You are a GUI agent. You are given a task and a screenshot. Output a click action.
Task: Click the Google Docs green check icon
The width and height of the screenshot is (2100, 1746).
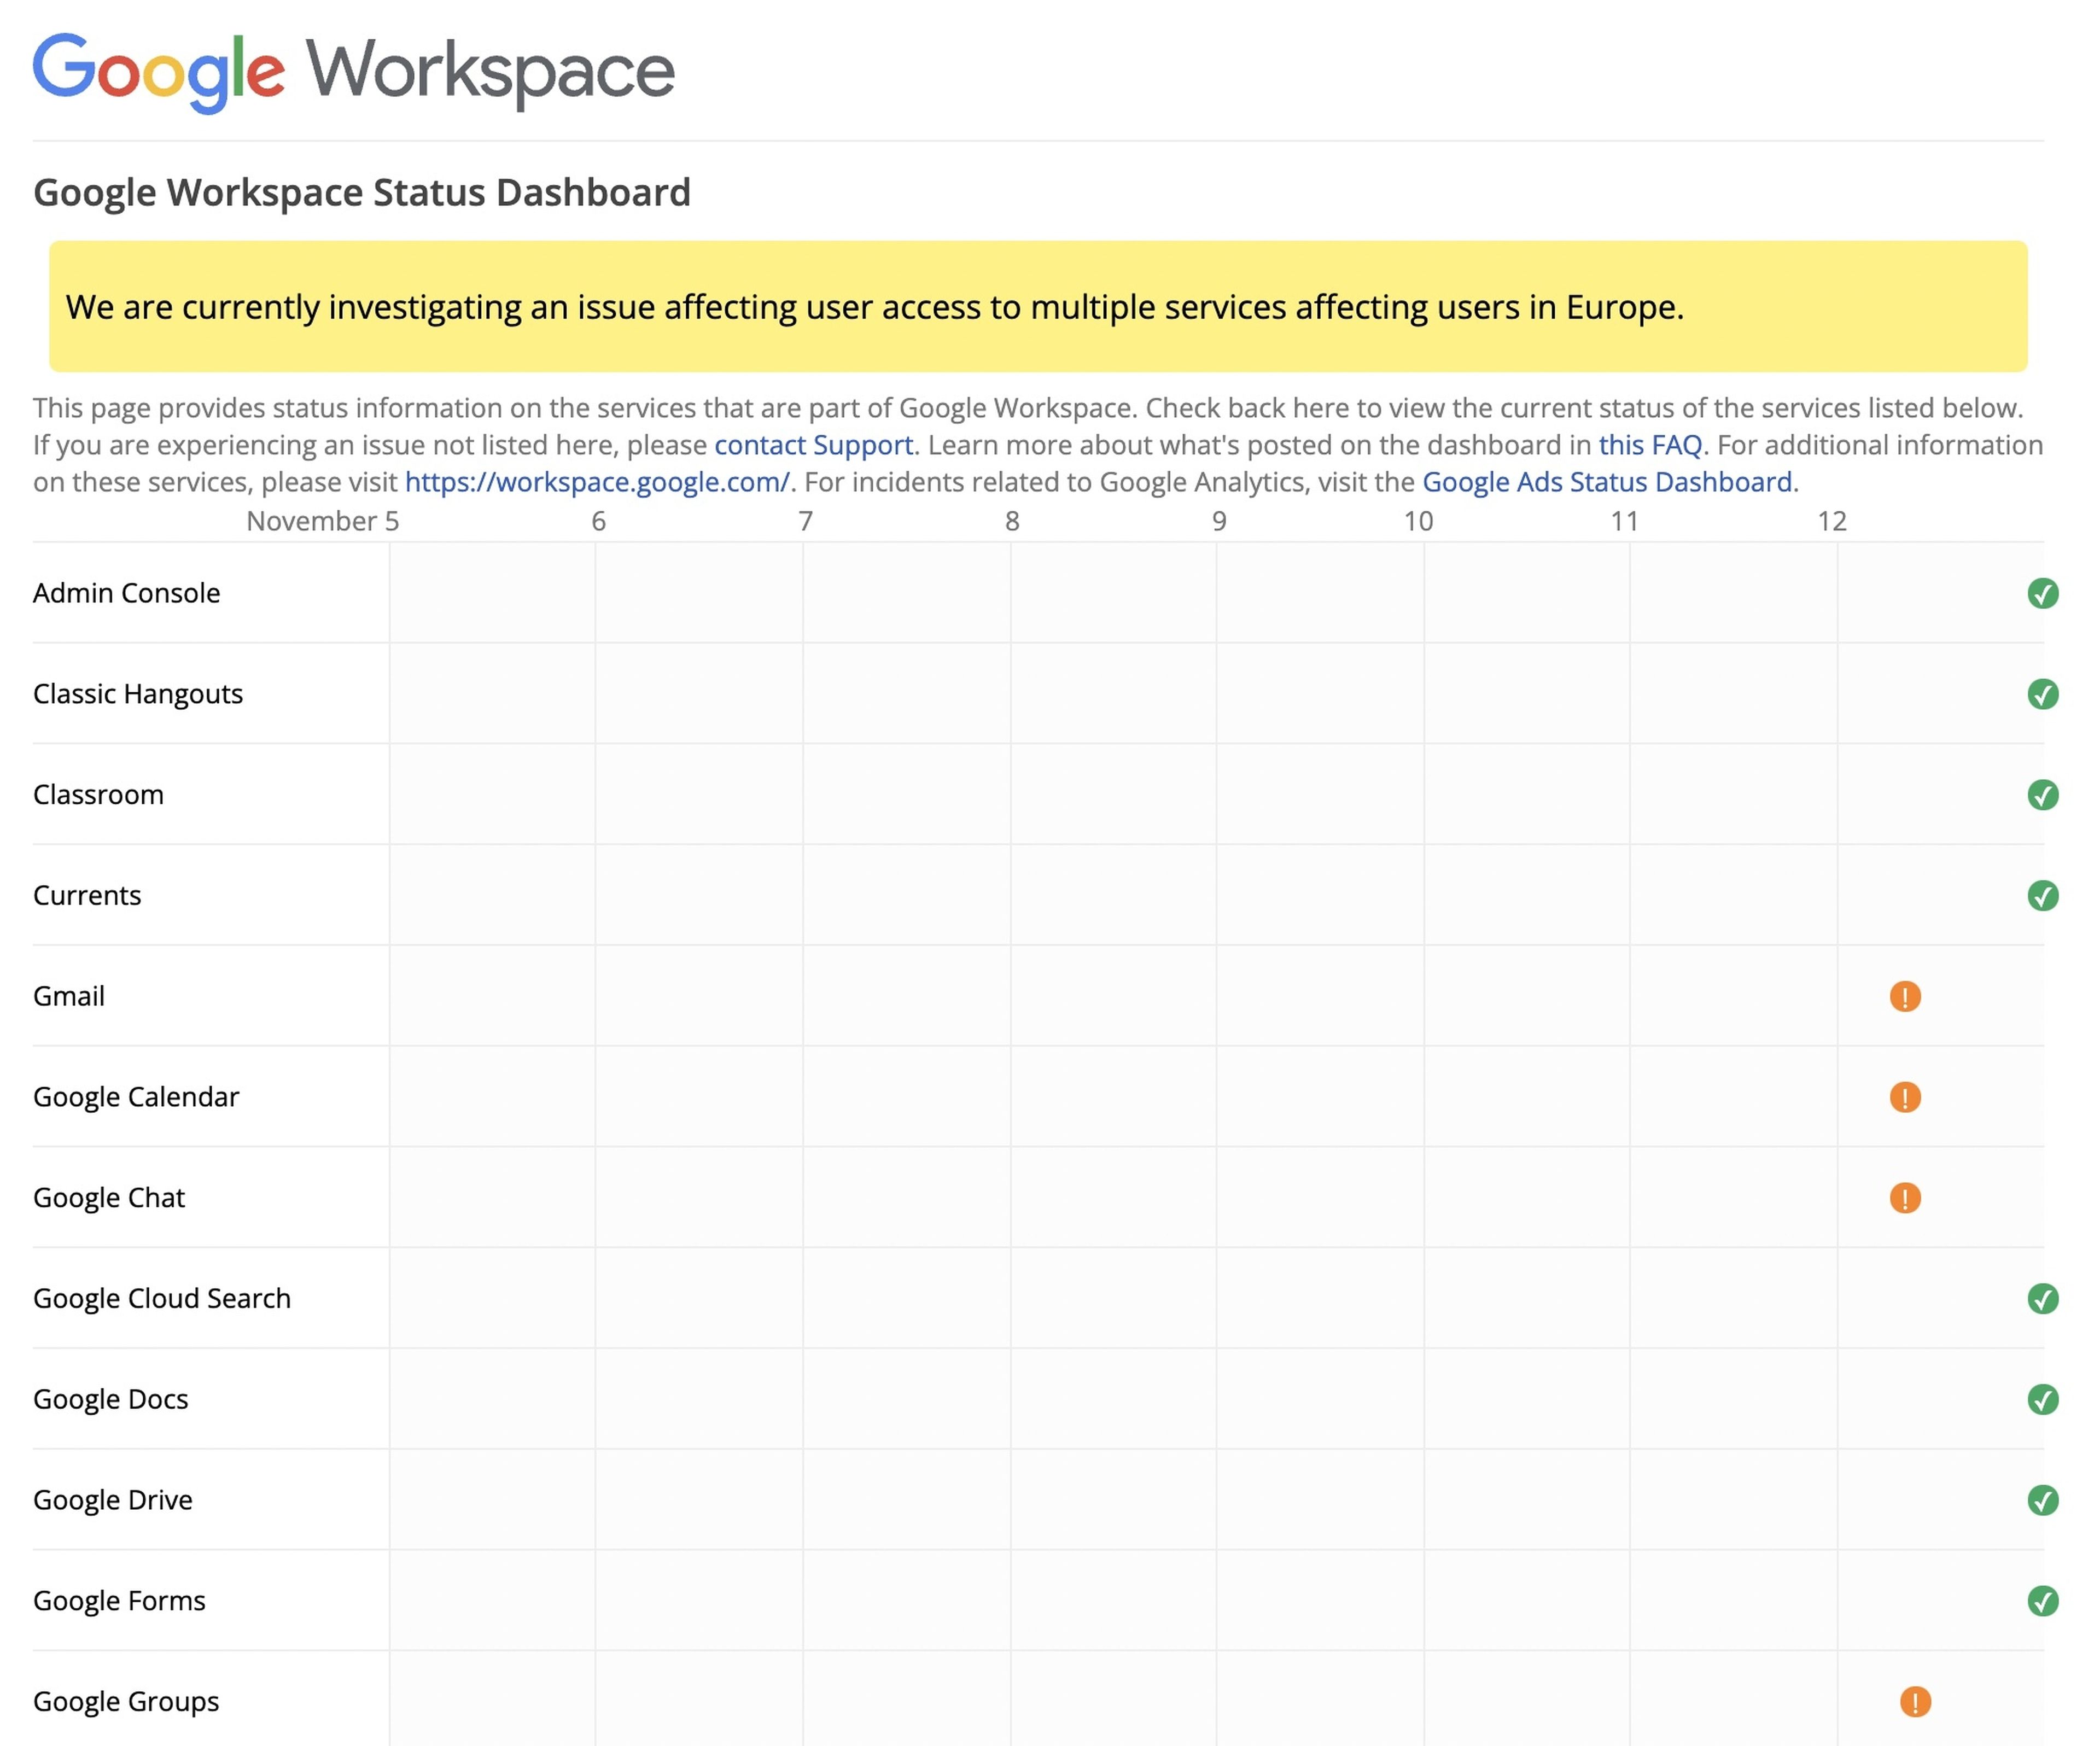[x=2042, y=1399]
